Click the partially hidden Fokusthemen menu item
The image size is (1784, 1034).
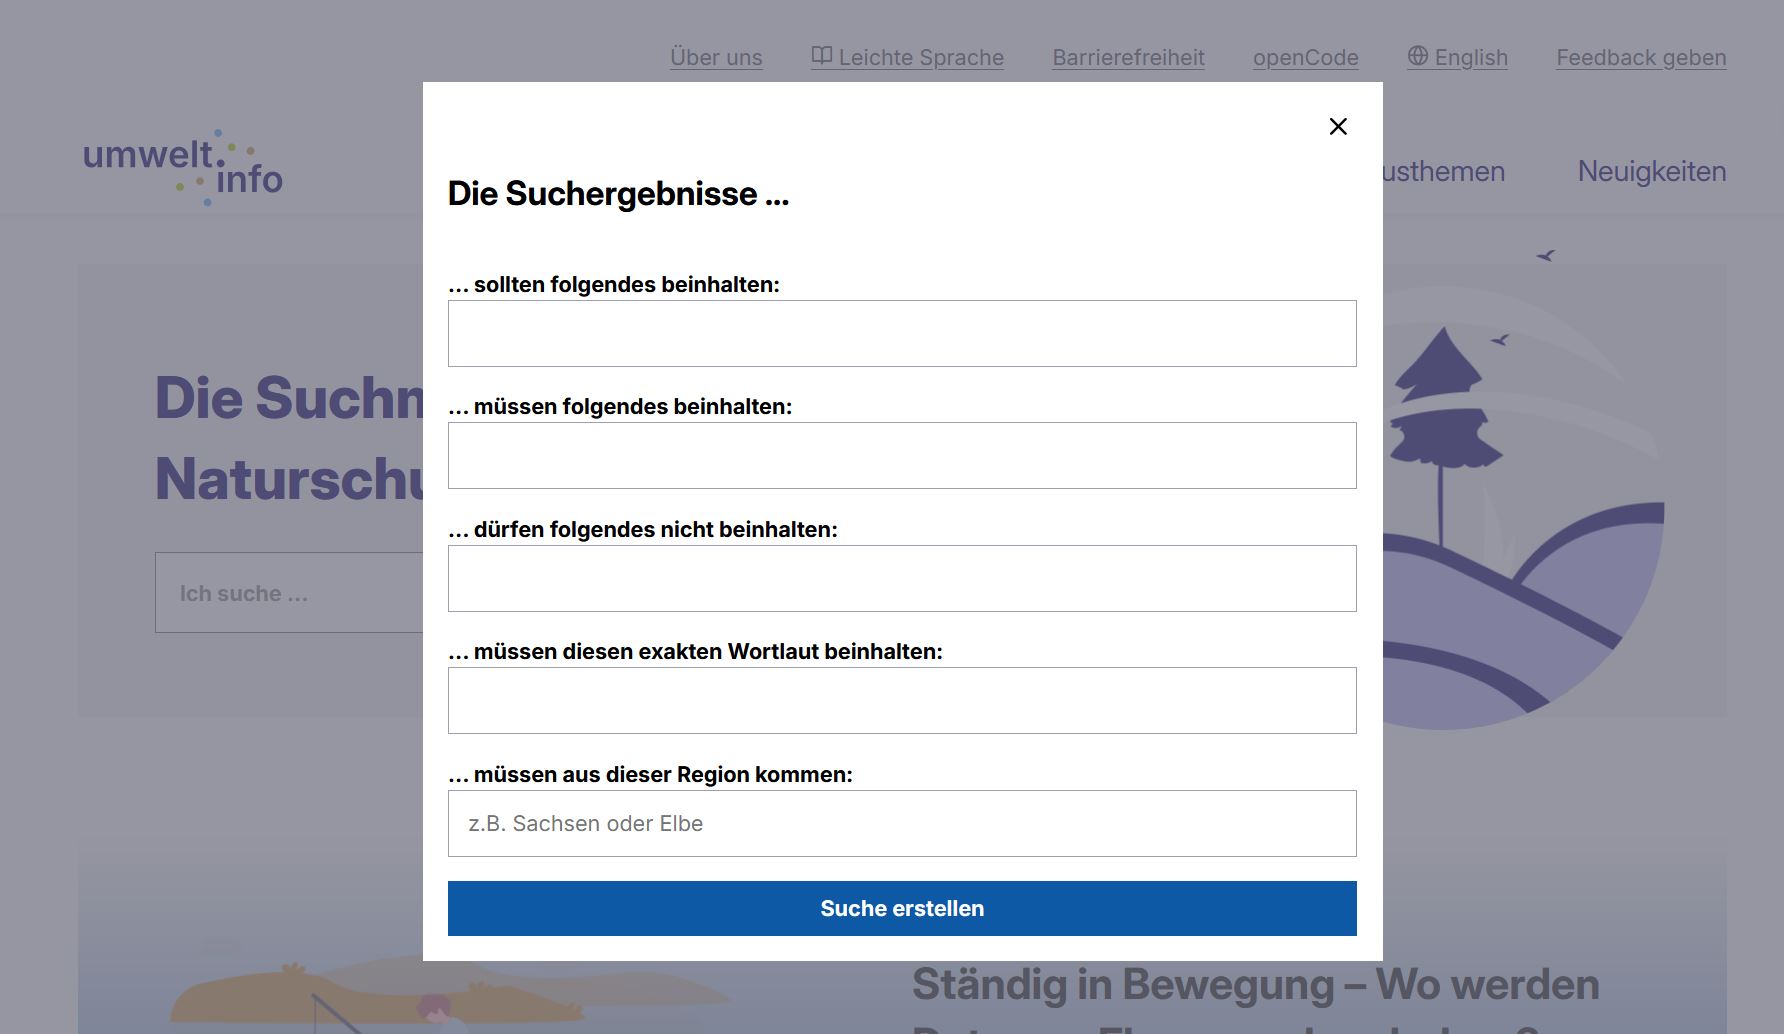pyautogui.click(x=1444, y=171)
